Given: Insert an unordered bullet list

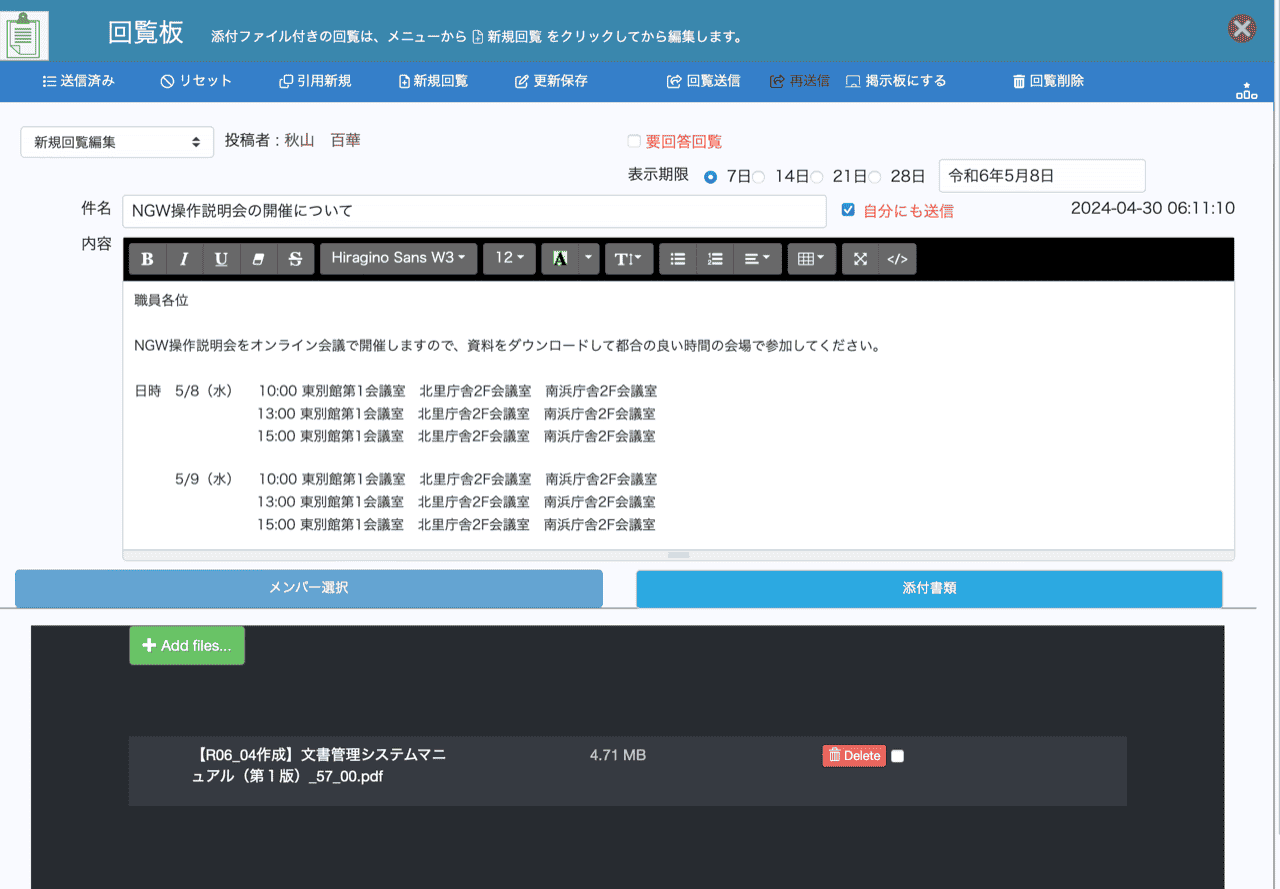Looking at the screenshot, I should [678, 259].
